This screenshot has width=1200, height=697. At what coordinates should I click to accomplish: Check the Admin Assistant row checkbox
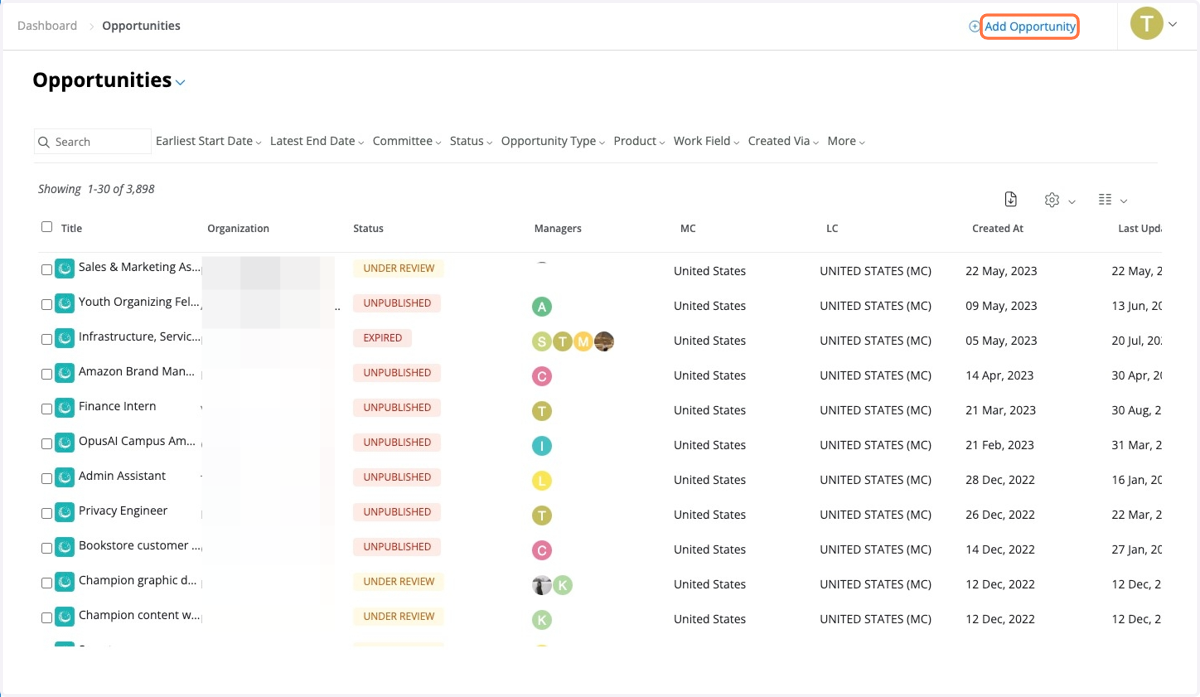click(x=47, y=479)
